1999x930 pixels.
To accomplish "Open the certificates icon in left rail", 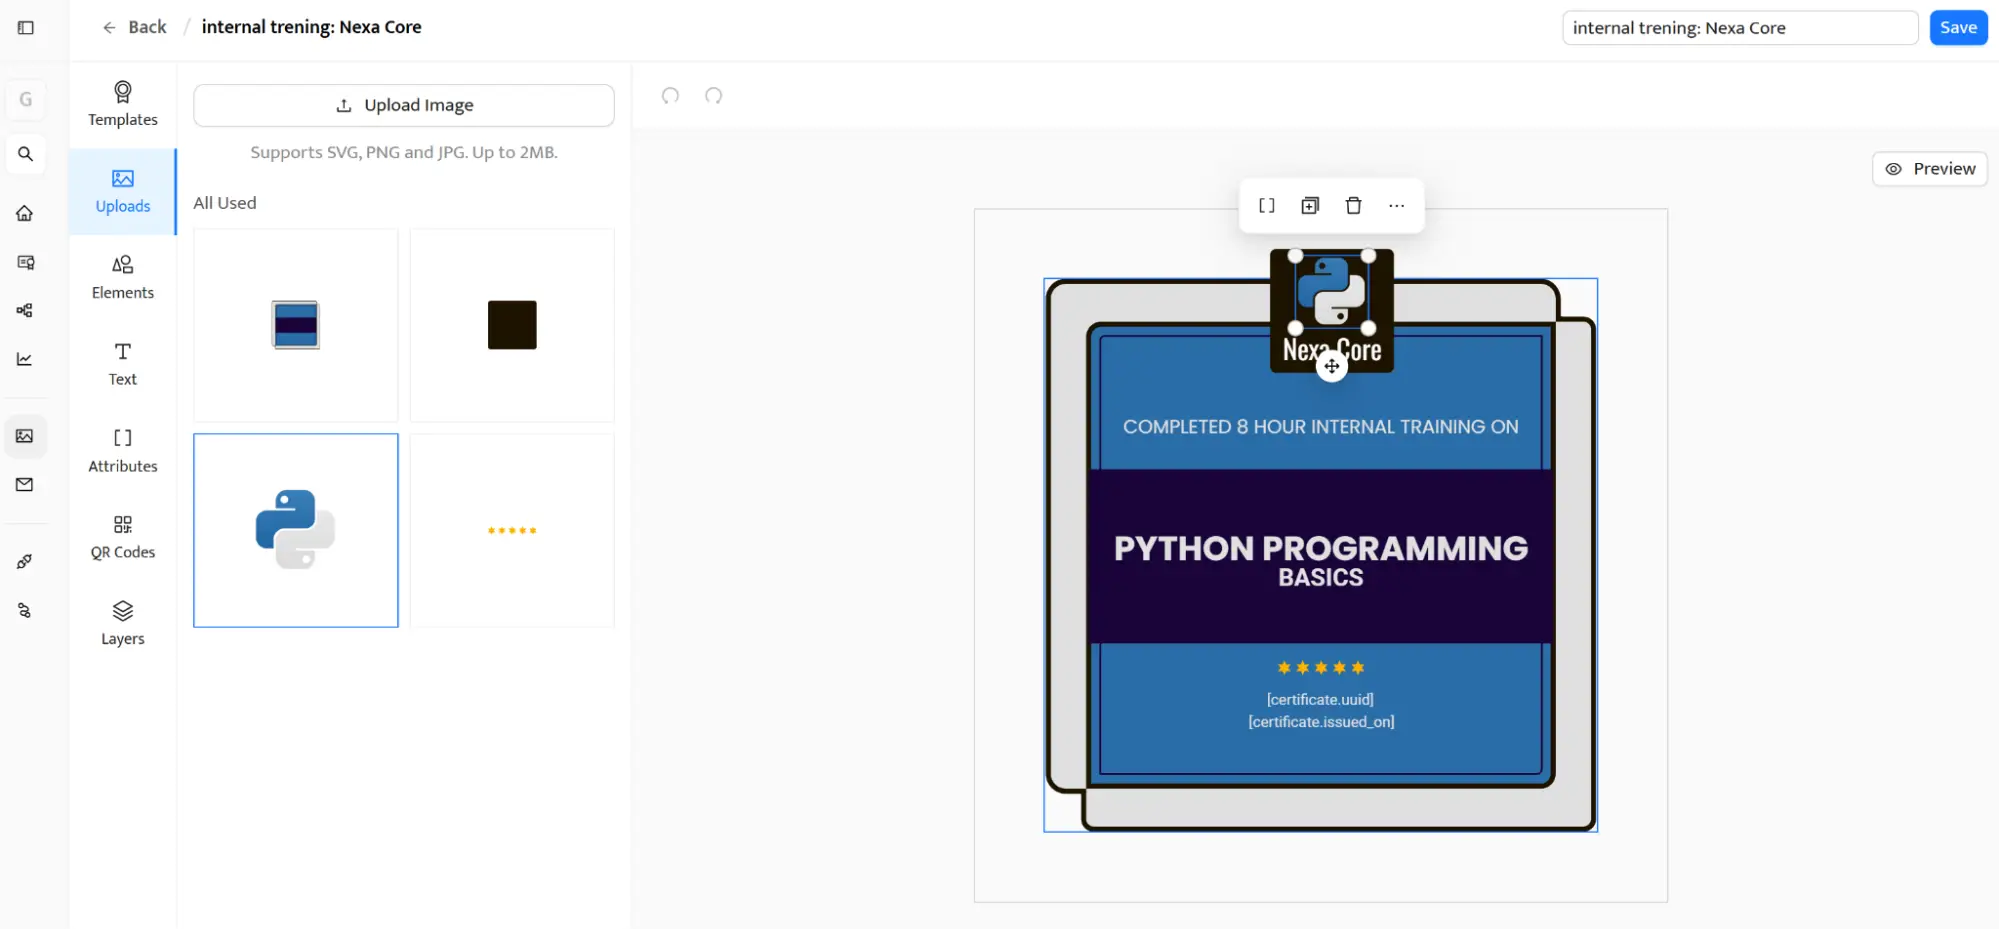I will tap(25, 262).
